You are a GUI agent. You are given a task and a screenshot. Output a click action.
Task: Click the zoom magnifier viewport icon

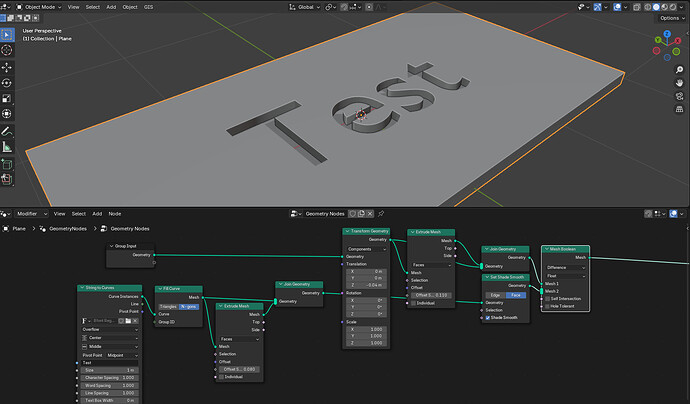(x=679, y=70)
